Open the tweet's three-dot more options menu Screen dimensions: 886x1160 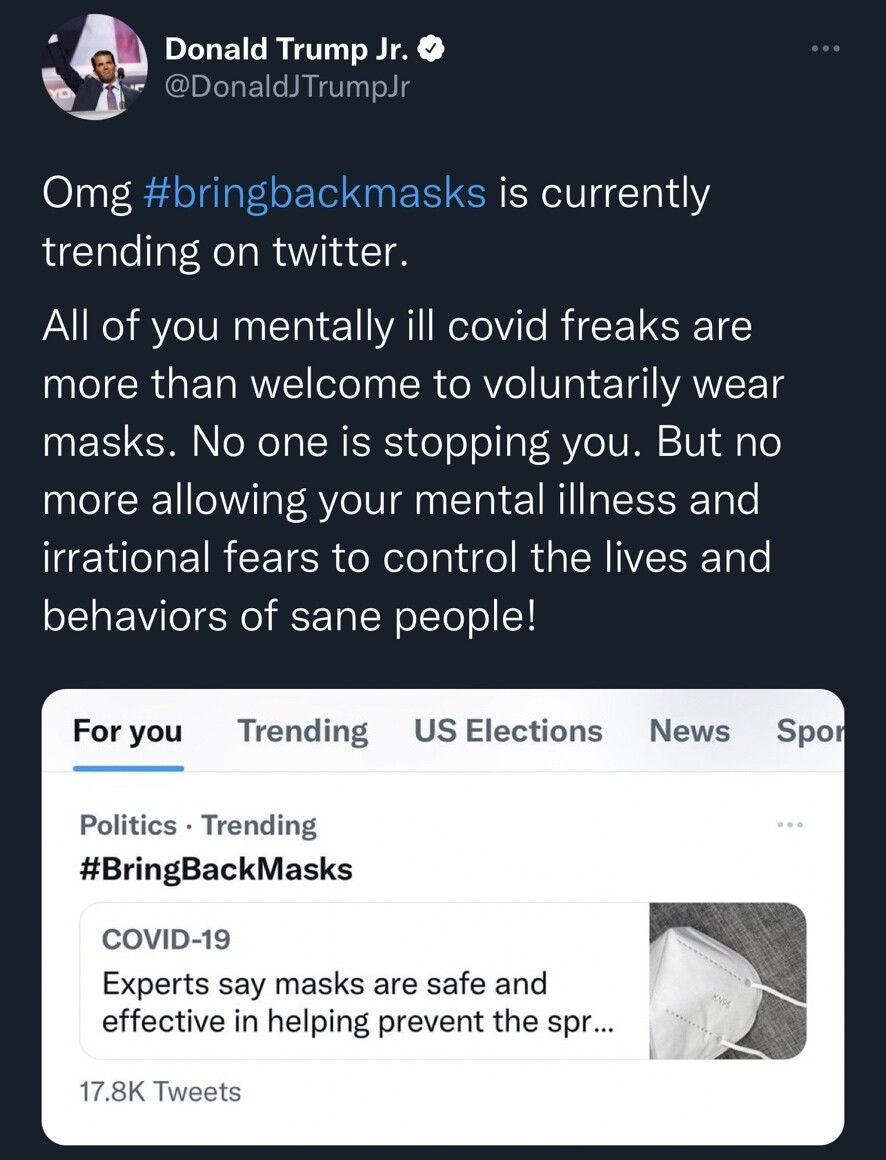(825, 48)
